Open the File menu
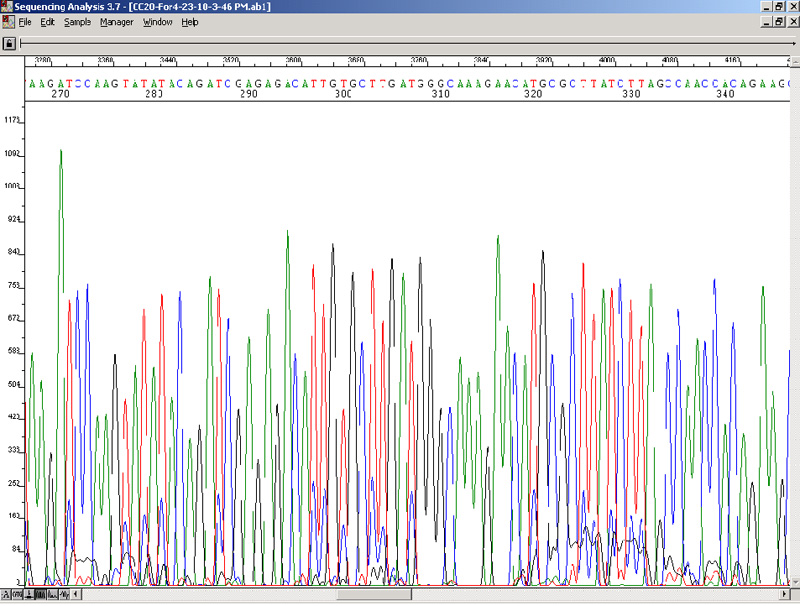This screenshot has width=800, height=606. pos(25,22)
